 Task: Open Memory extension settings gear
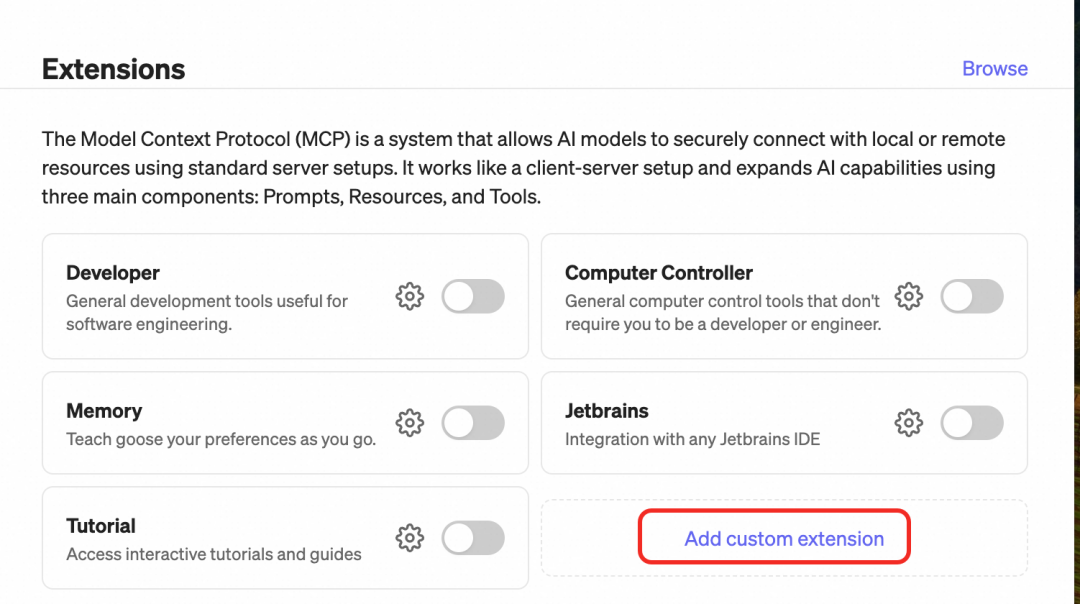[x=409, y=422]
